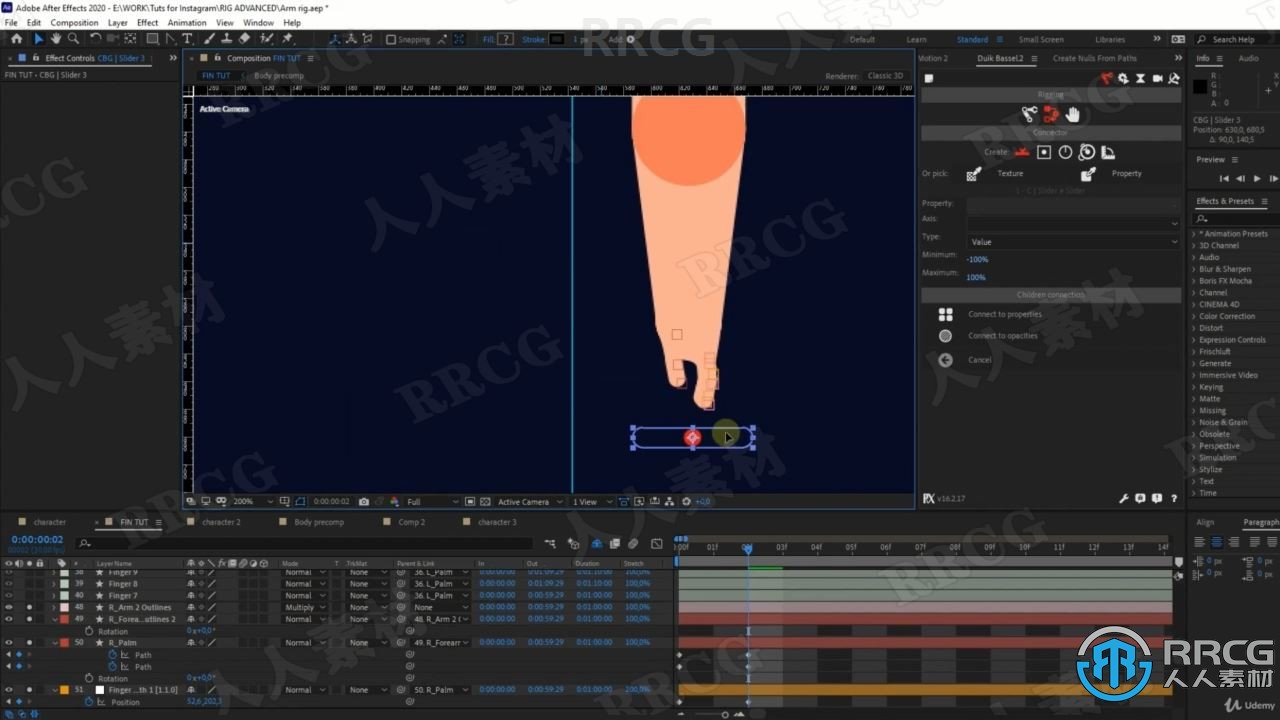Select the Zoom magnifier tool

73,39
